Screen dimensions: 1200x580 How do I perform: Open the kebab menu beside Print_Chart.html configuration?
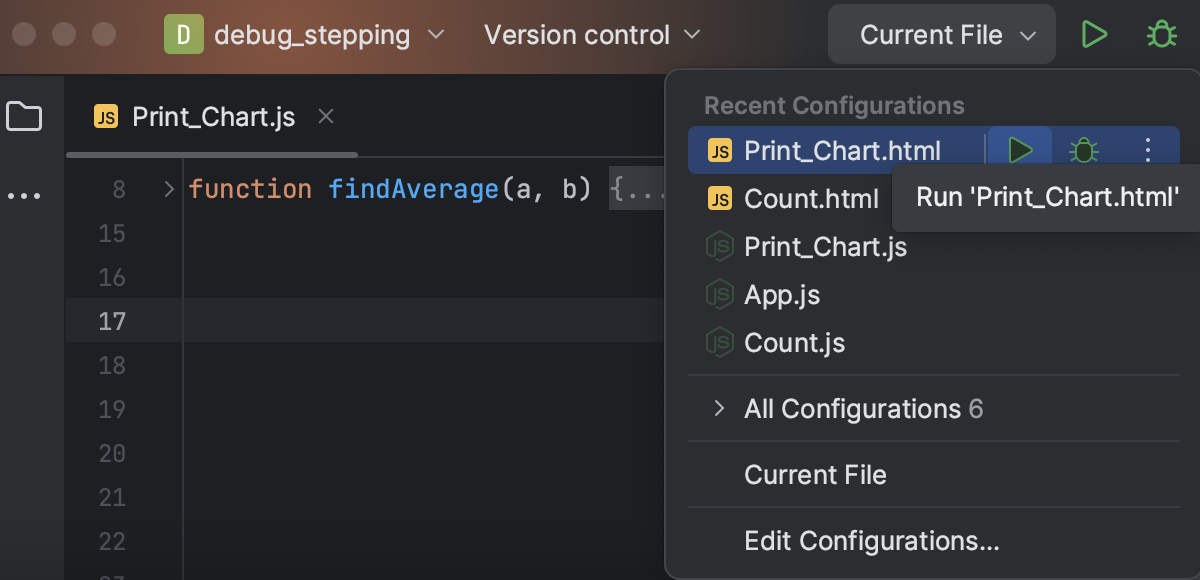pyautogui.click(x=1147, y=150)
